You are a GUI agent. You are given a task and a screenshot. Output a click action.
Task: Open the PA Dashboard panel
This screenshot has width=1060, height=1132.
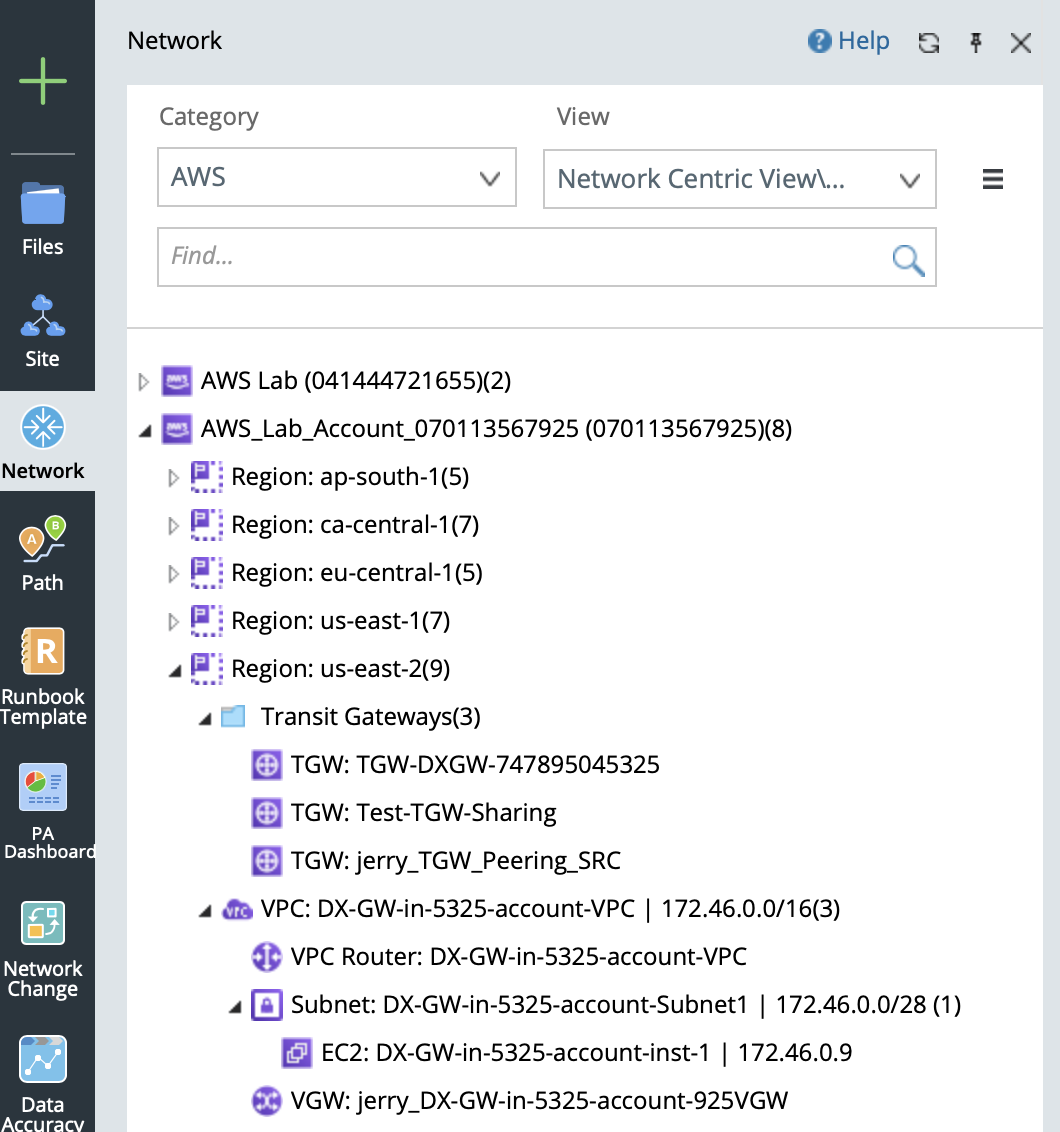(43, 811)
